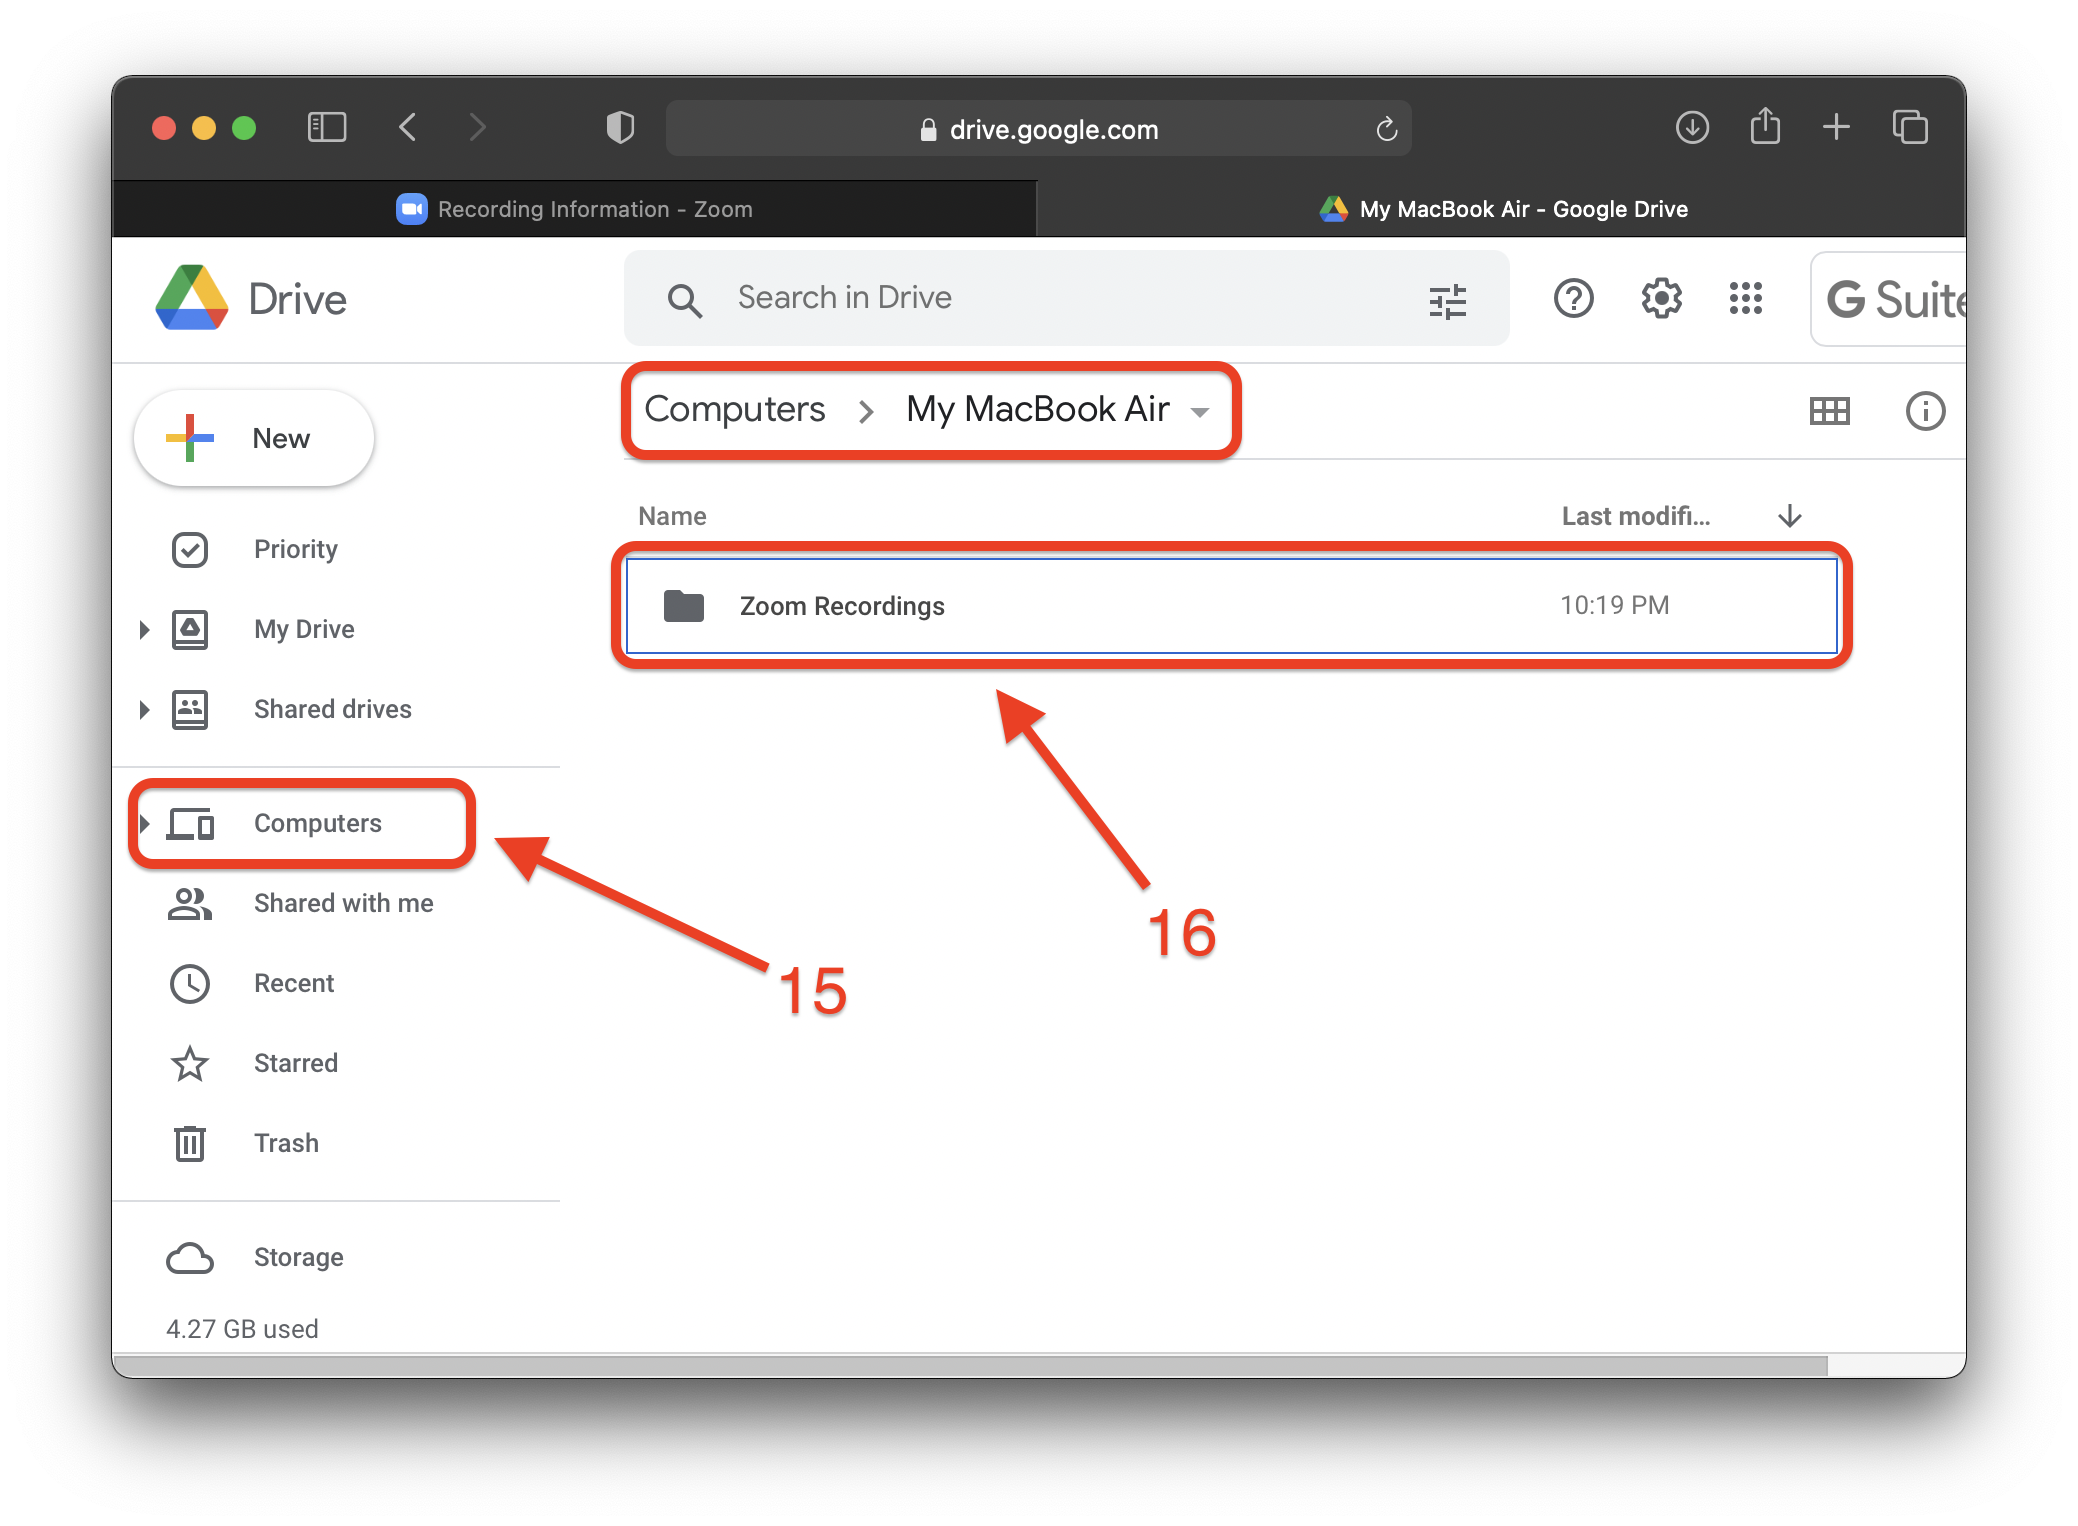2078x1526 pixels.
Task: Open Starred in the sidebar
Action: click(296, 1063)
